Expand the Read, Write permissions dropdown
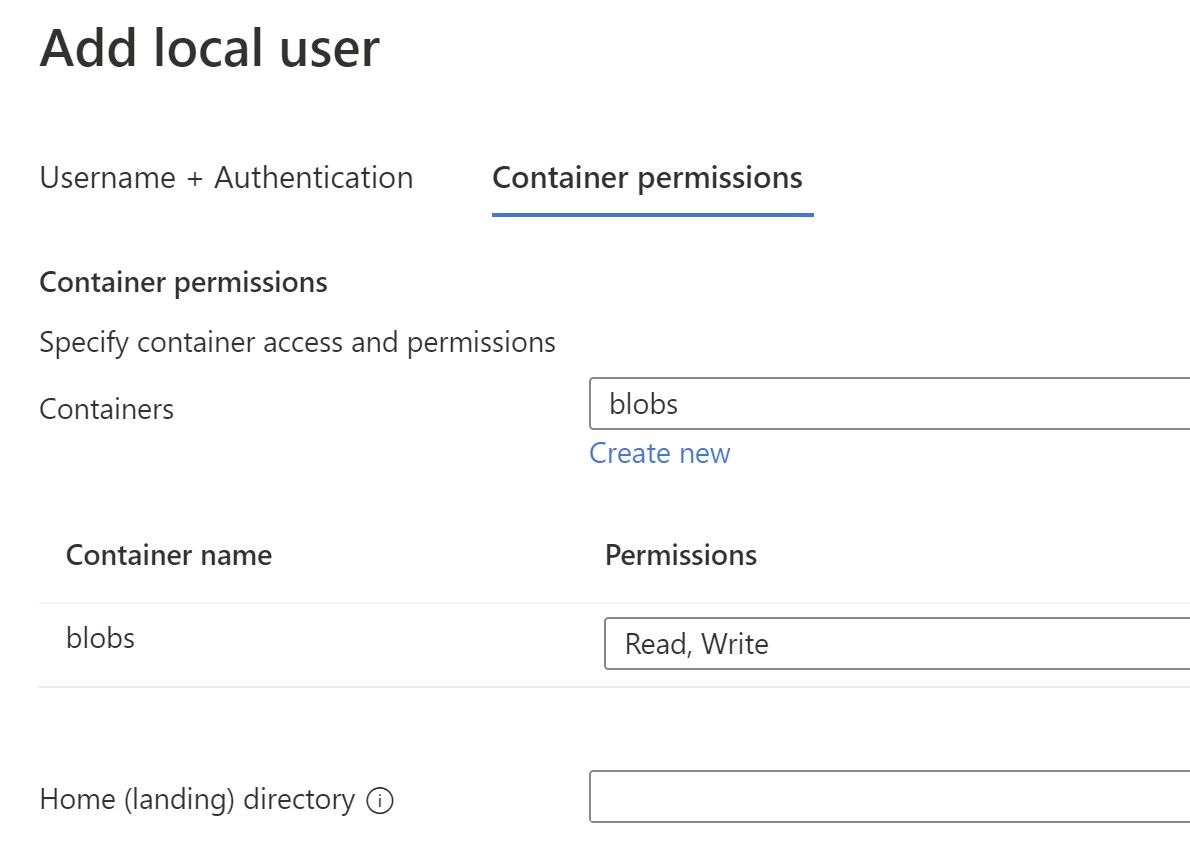Image resolution: width=1190 pixels, height=853 pixels. [897, 644]
